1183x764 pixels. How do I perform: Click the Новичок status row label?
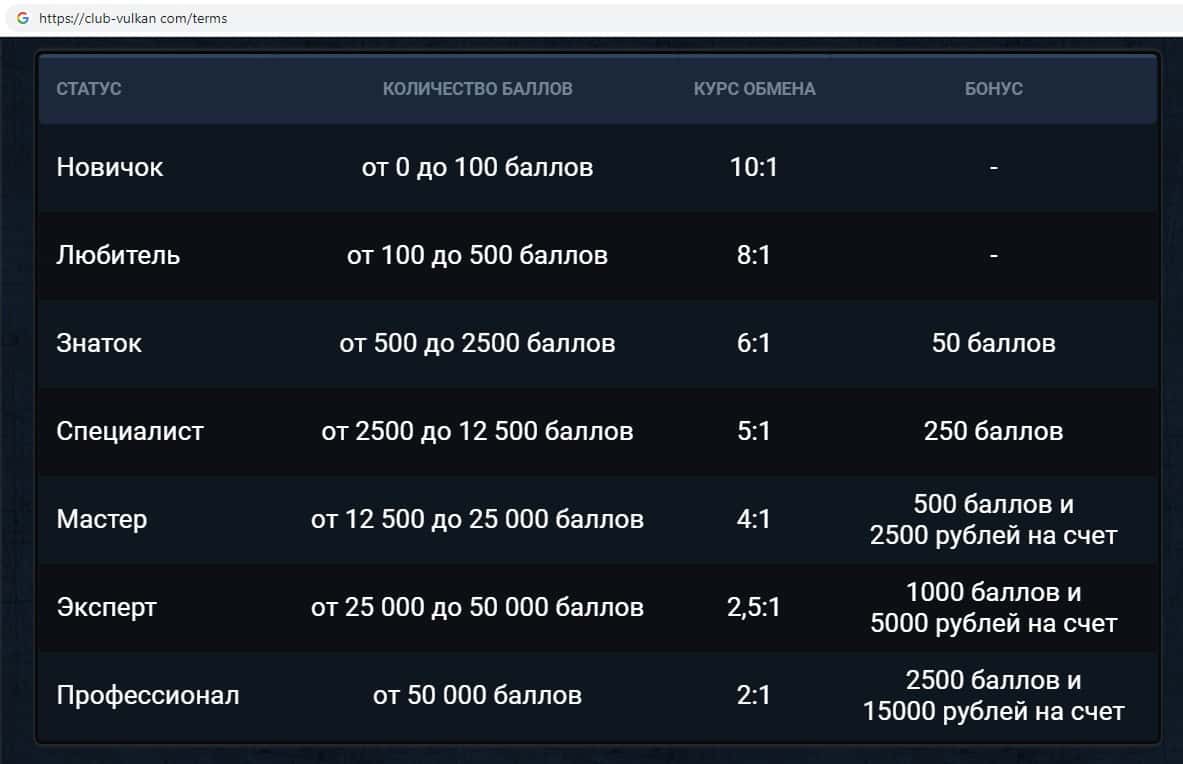click(110, 167)
